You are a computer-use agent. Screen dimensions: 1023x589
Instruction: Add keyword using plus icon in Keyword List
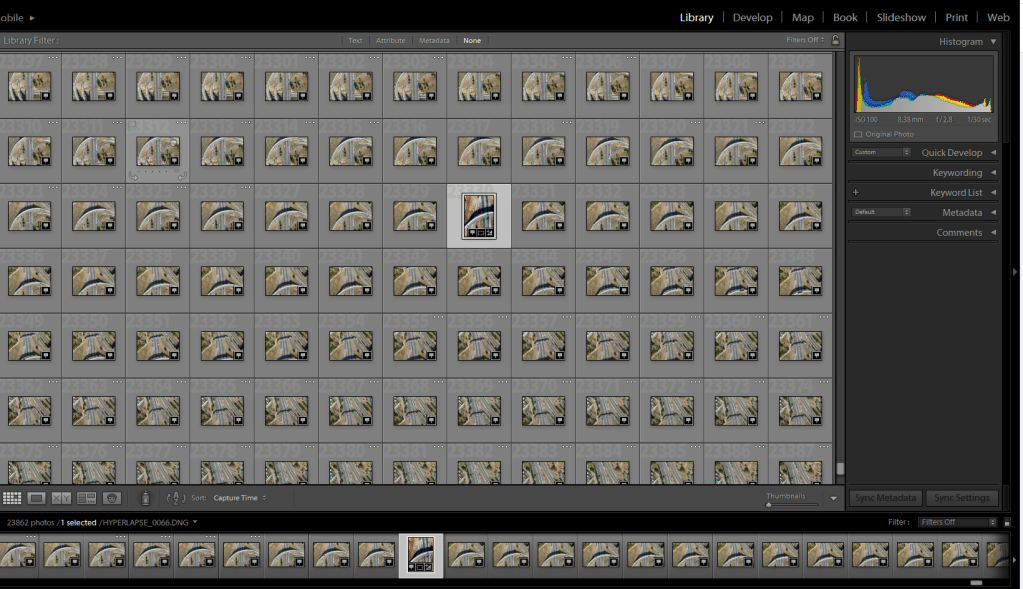pyautogui.click(x=856, y=192)
